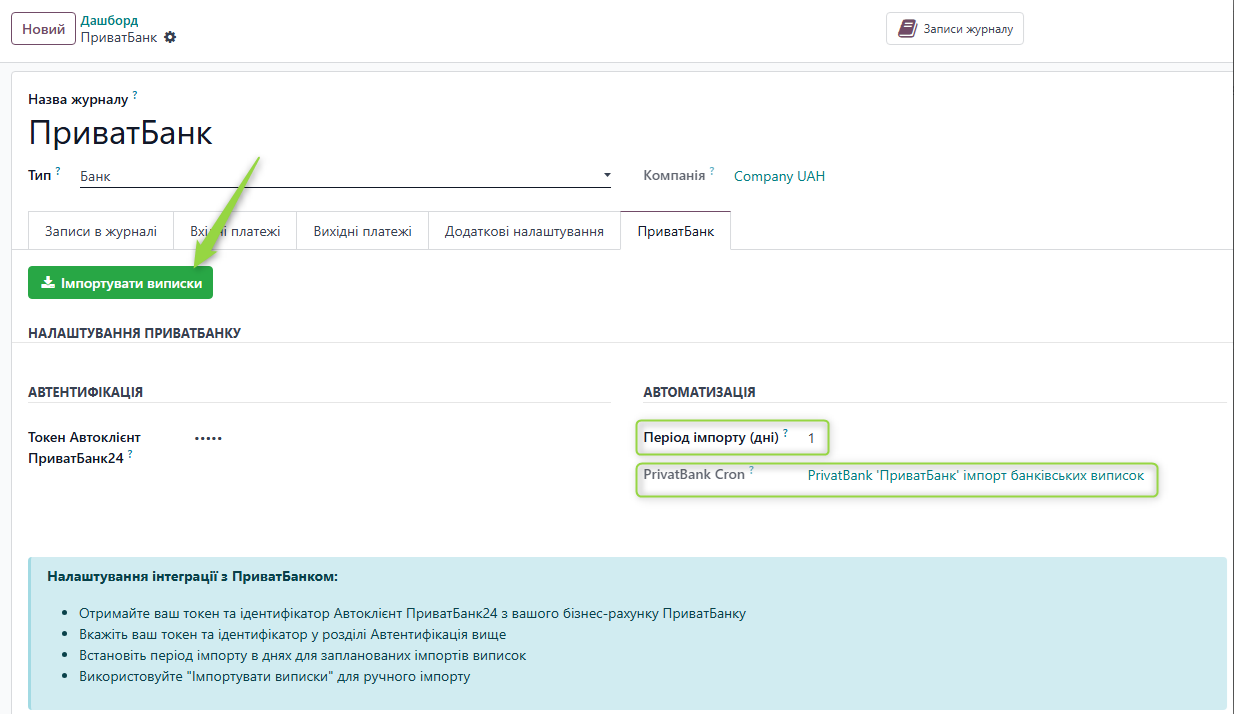
Task: Show help tooltip beside the Компанія label
Action: [712, 171]
